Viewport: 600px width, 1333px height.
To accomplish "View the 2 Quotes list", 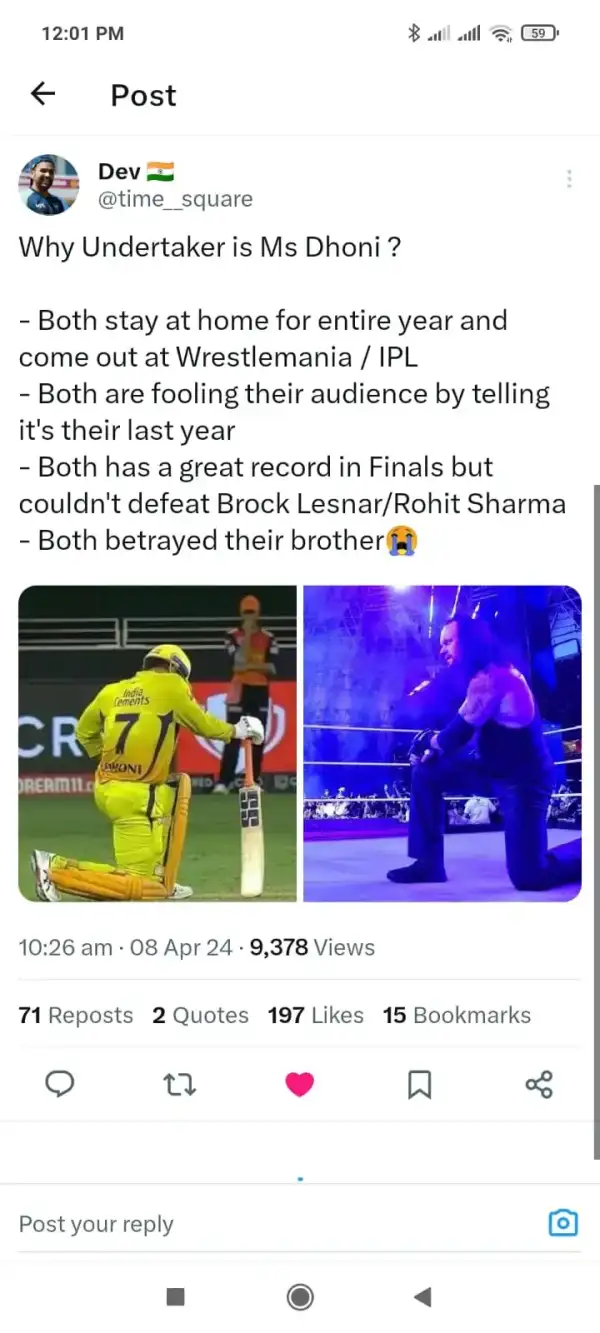I will 200,1015.
